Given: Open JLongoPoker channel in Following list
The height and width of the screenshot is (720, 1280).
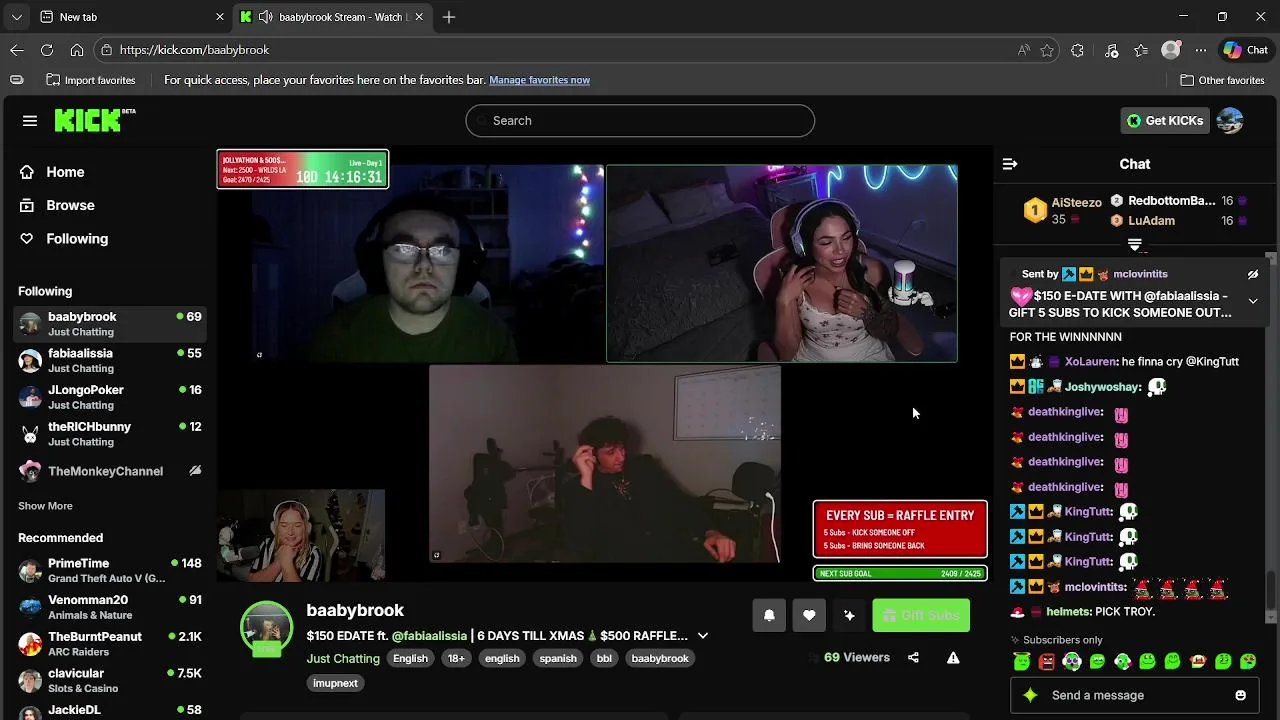Looking at the screenshot, I should [110, 397].
